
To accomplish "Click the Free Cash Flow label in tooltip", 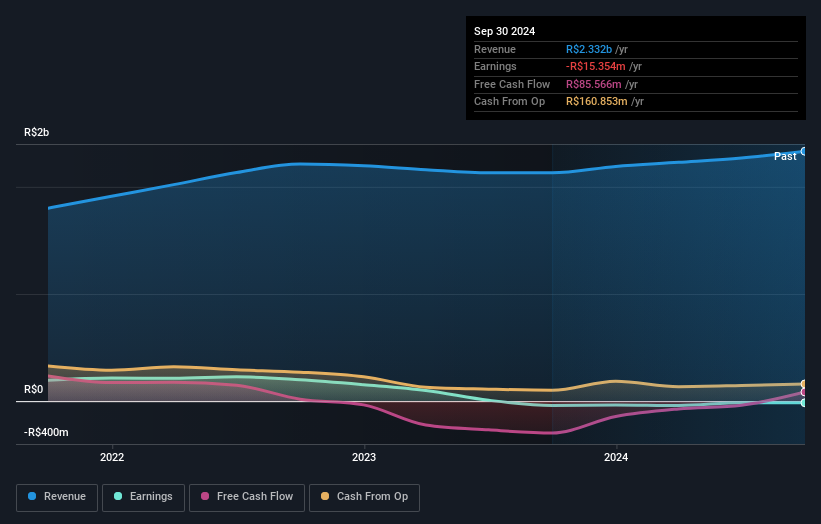I will [x=512, y=84].
